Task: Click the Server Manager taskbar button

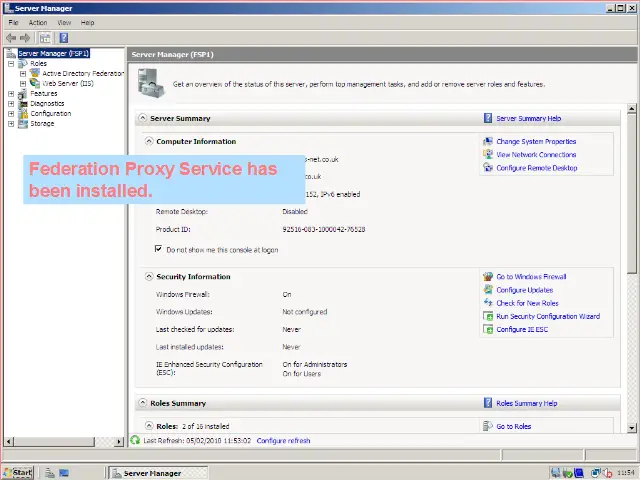Action: tap(158, 473)
